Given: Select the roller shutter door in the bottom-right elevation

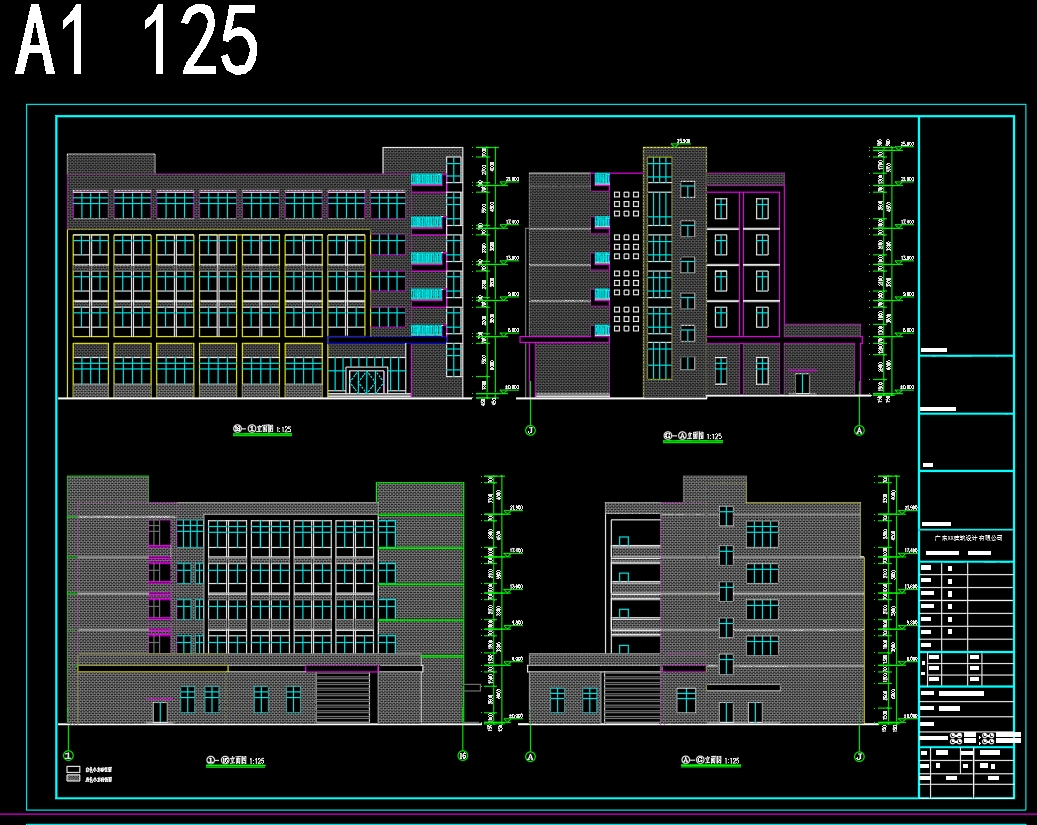Looking at the screenshot, I should (x=631, y=697).
